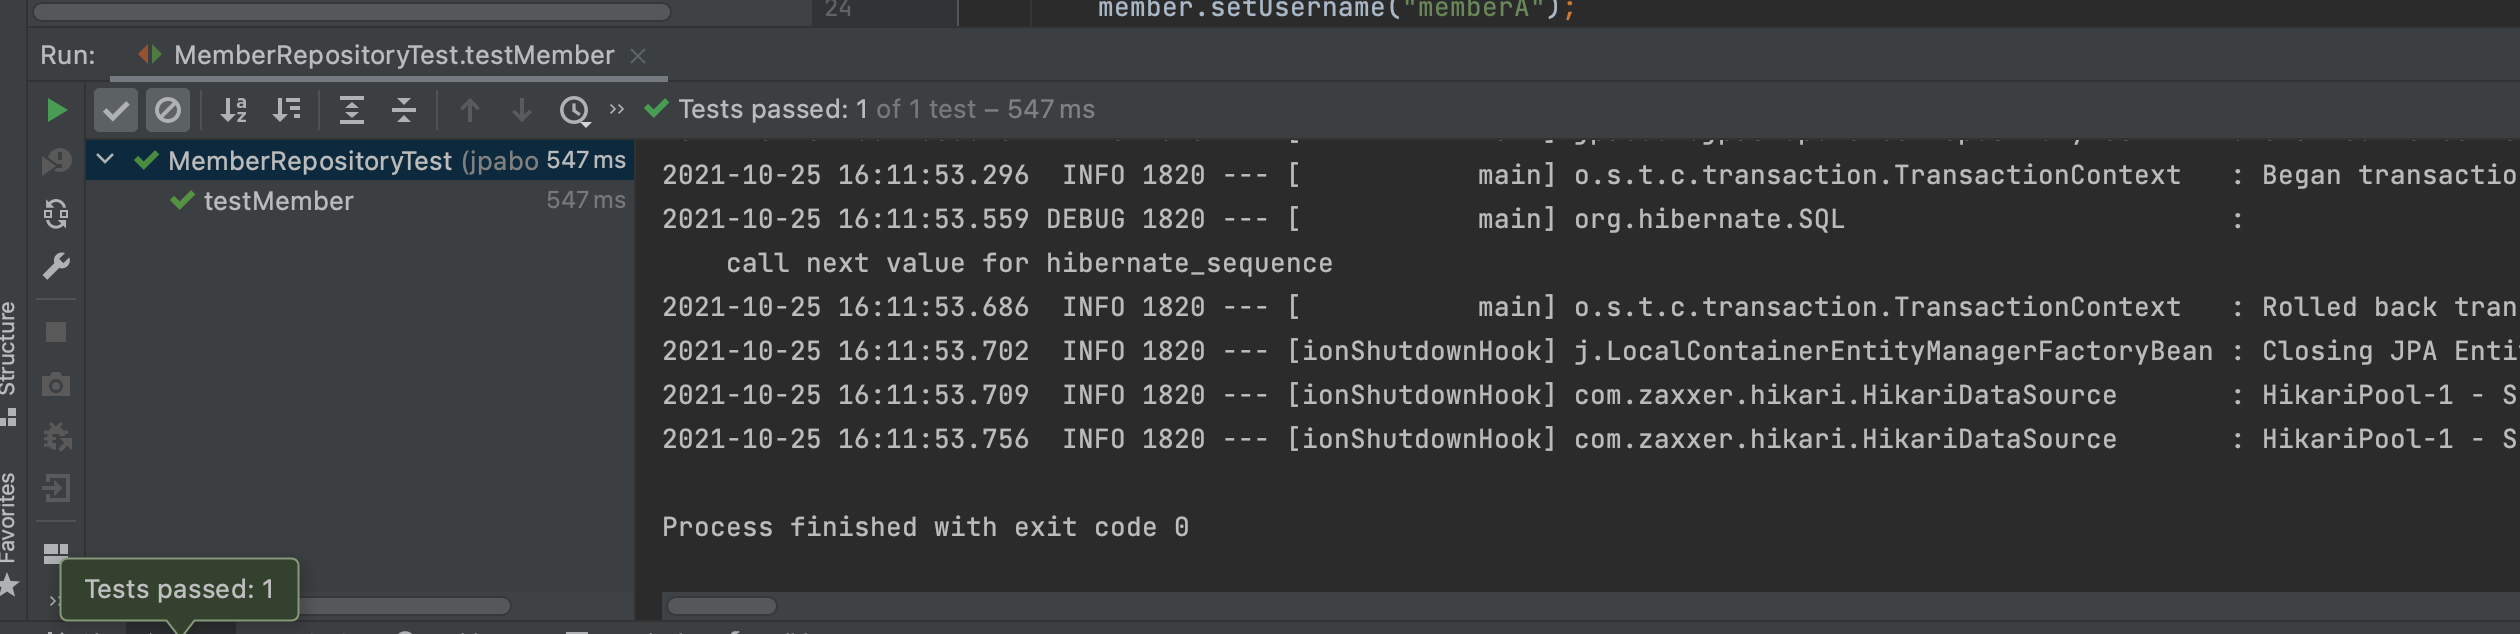Open the Structure tool window tab
The height and width of the screenshot is (634, 2520).
click(9, 350)
